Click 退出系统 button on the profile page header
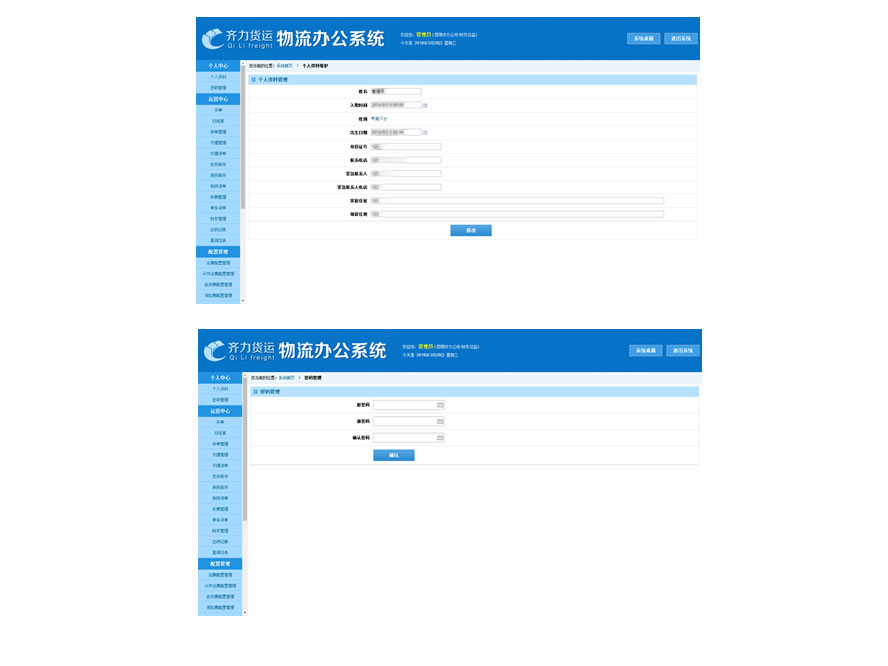 pos(681,39)
